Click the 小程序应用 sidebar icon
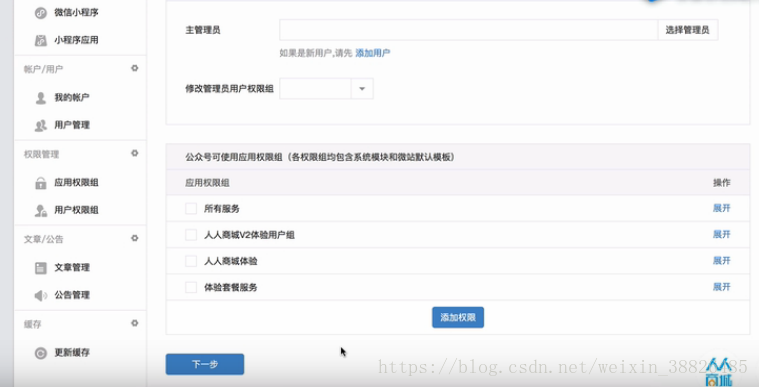The image size is (759, 387). tap(41, 40)
